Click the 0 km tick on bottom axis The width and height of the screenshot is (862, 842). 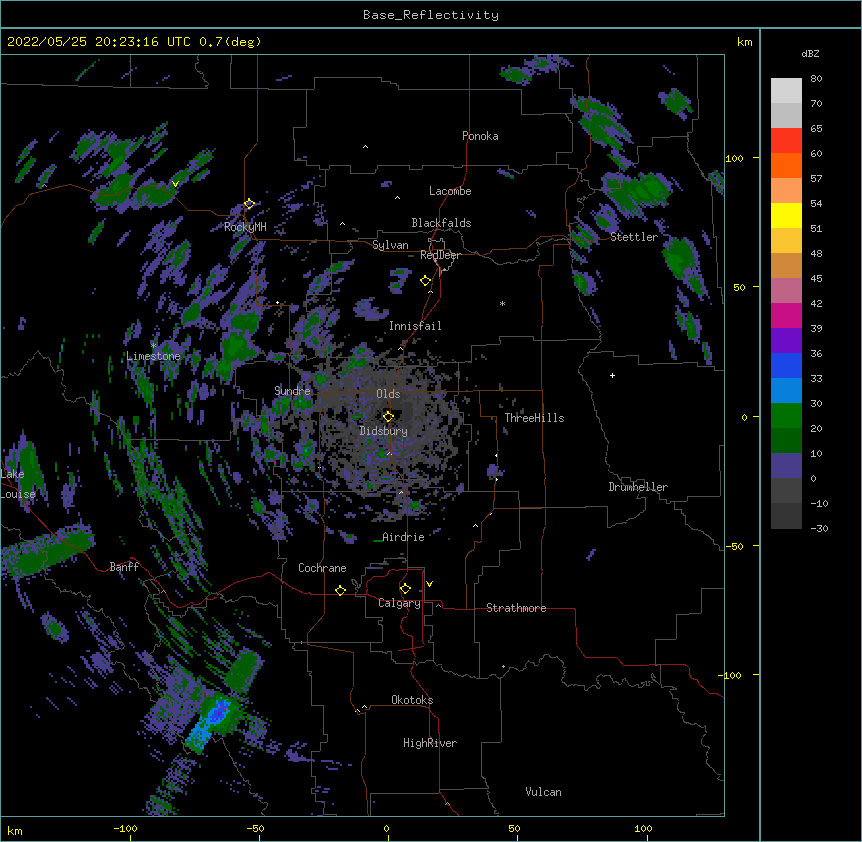(x=386, y=828)
